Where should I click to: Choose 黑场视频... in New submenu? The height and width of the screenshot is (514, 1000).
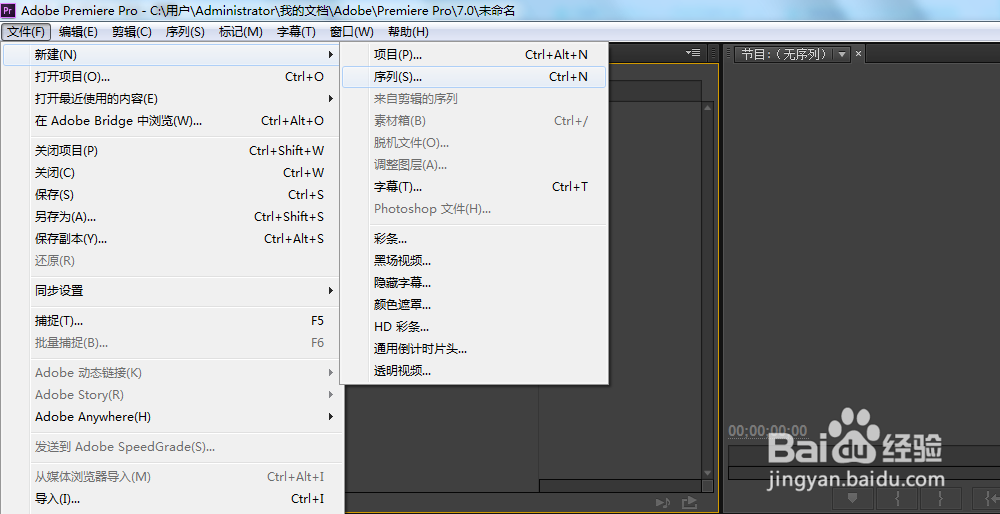(474, 261)
